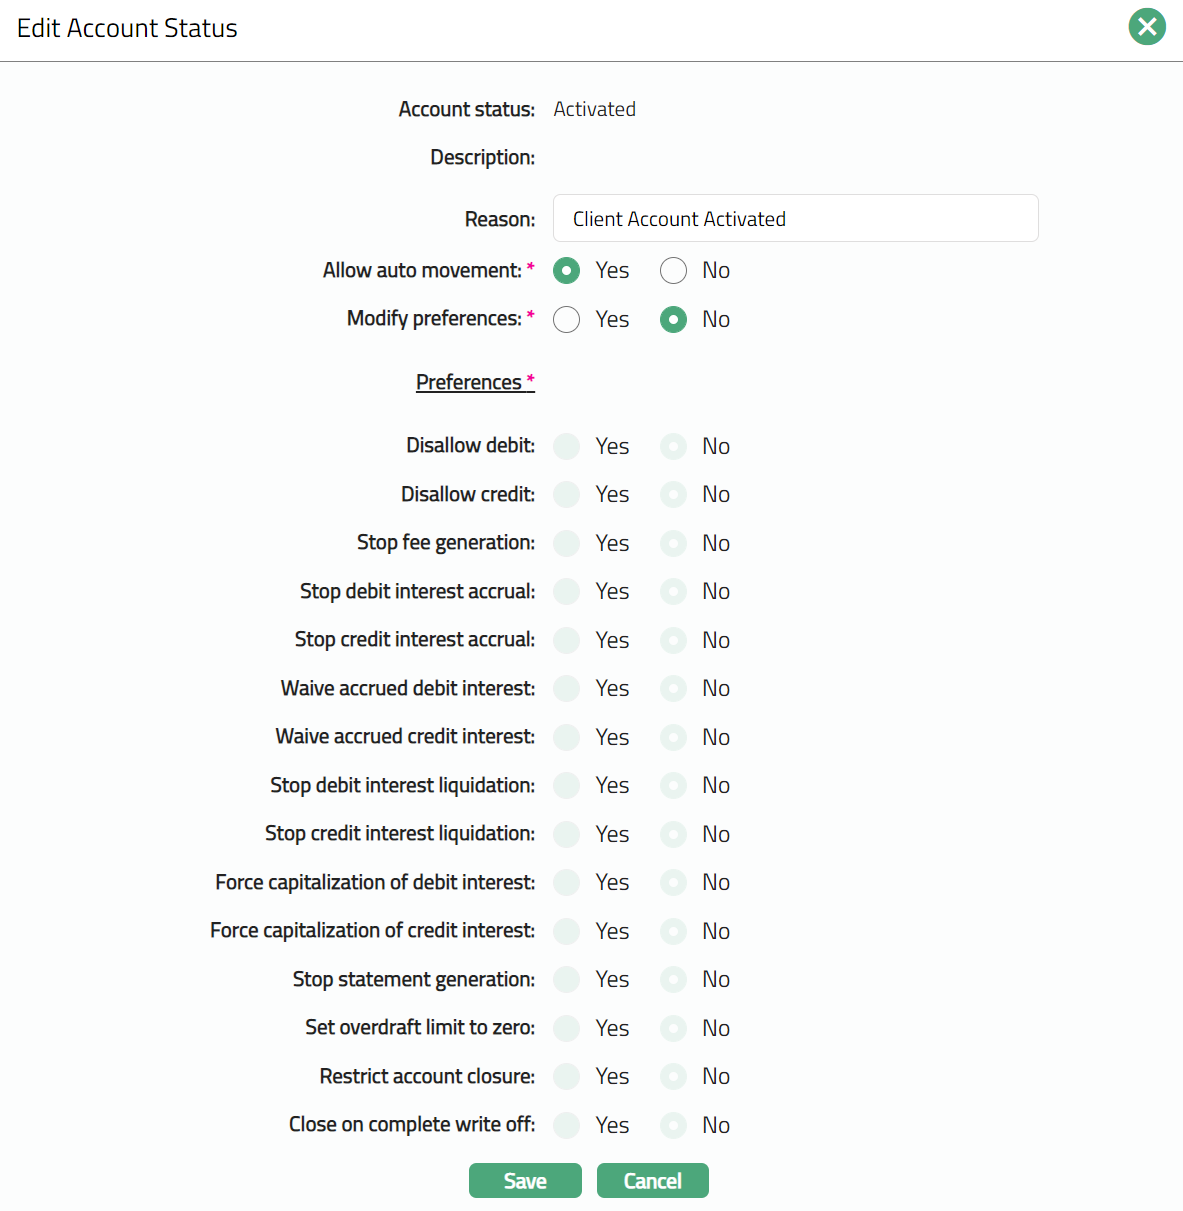Click the Save button
Screen dimensions: 1183x1211
tap(525, 1180)
